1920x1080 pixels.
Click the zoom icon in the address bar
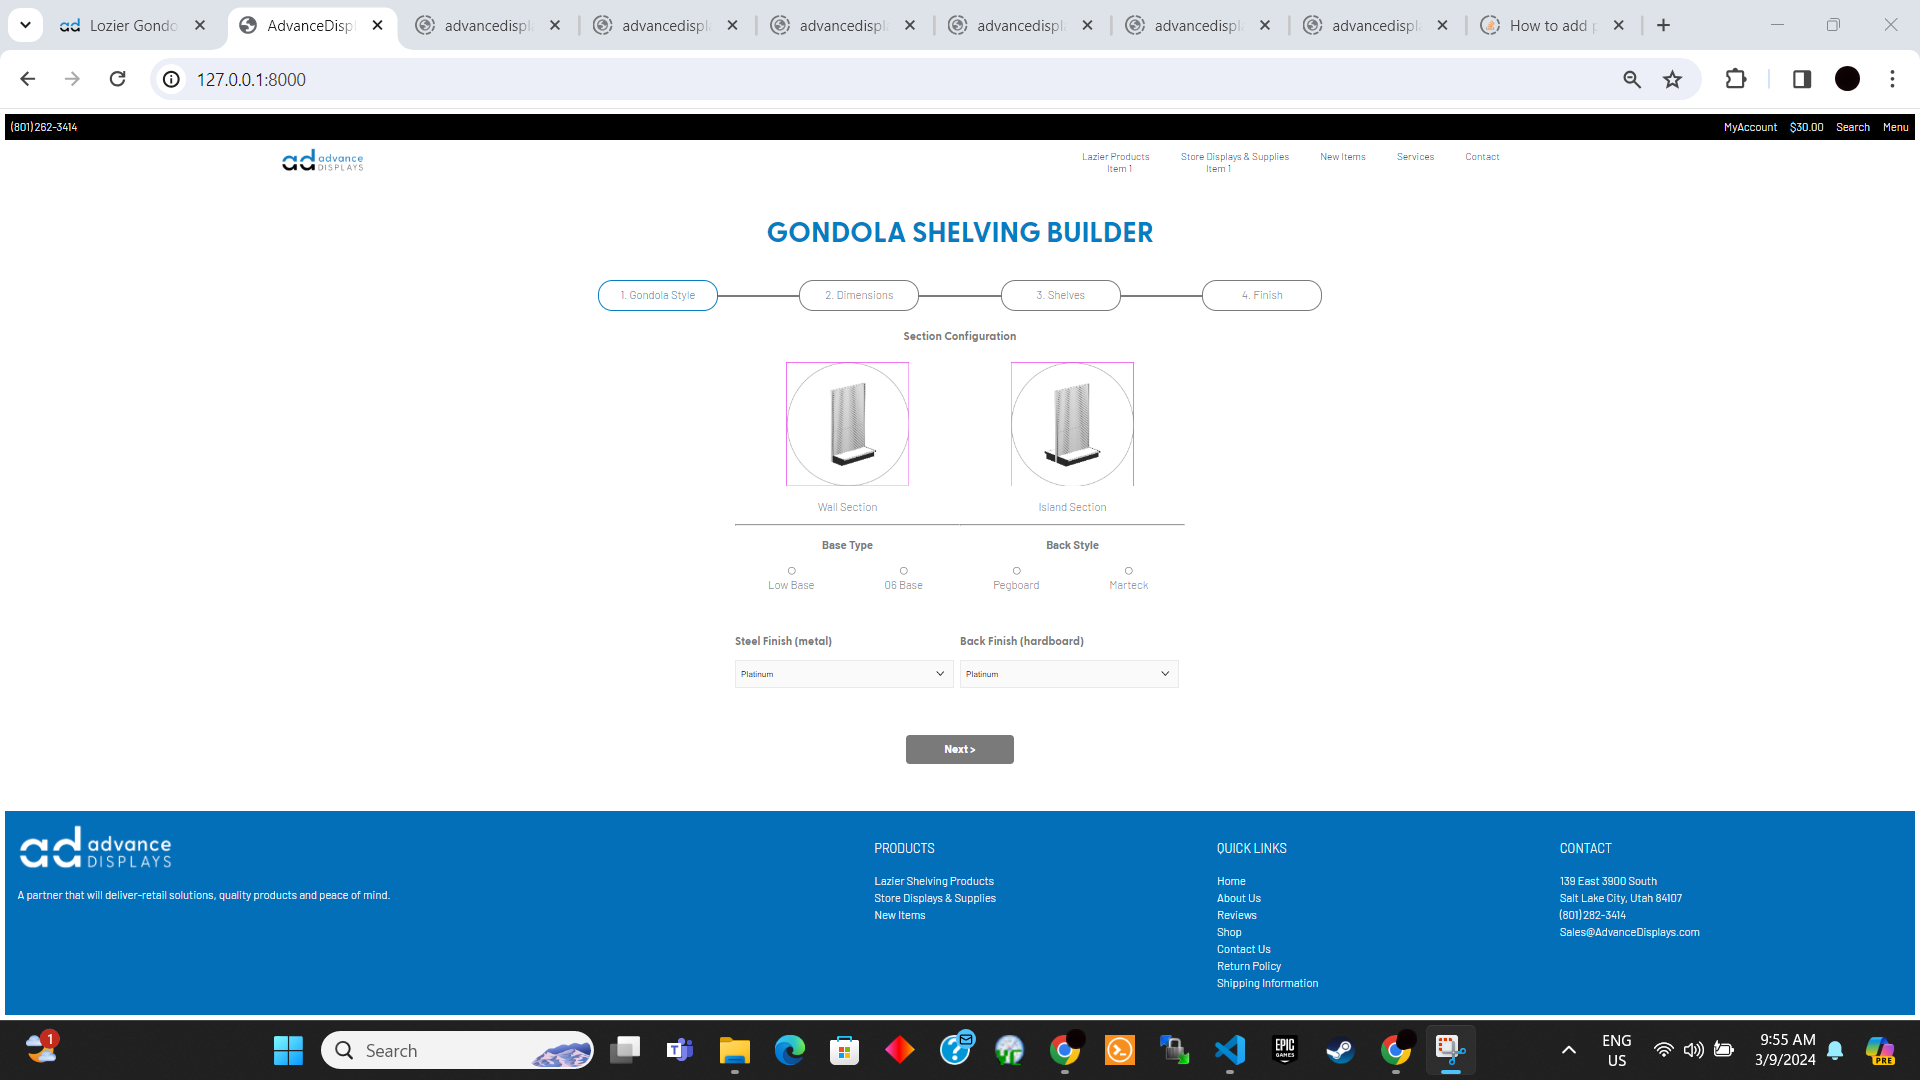tap(1632, 79)
